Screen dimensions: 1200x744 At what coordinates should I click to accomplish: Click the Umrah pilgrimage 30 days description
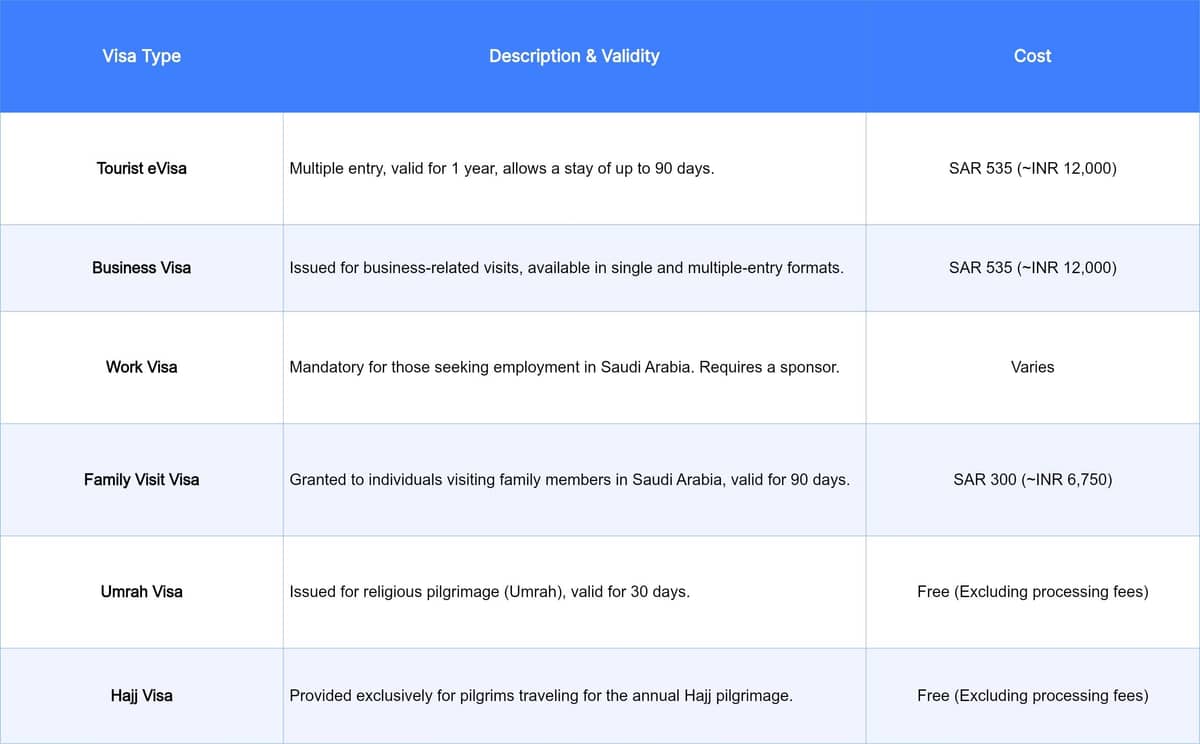pos(489,591)
